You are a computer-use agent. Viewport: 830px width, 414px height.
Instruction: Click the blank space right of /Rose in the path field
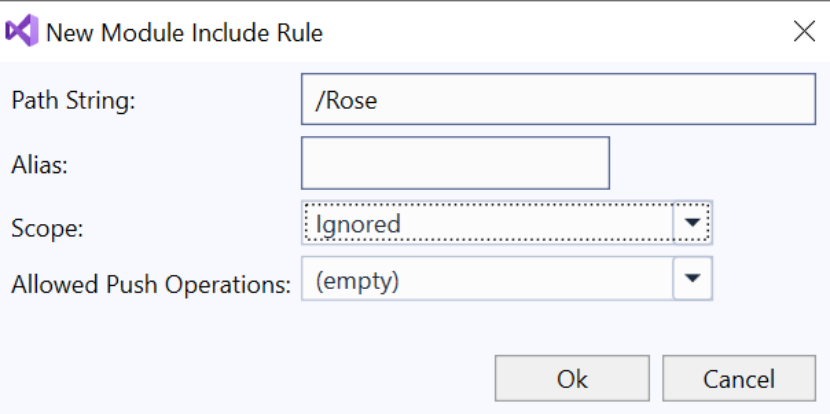pyautogui.click(x=593, y=100)
